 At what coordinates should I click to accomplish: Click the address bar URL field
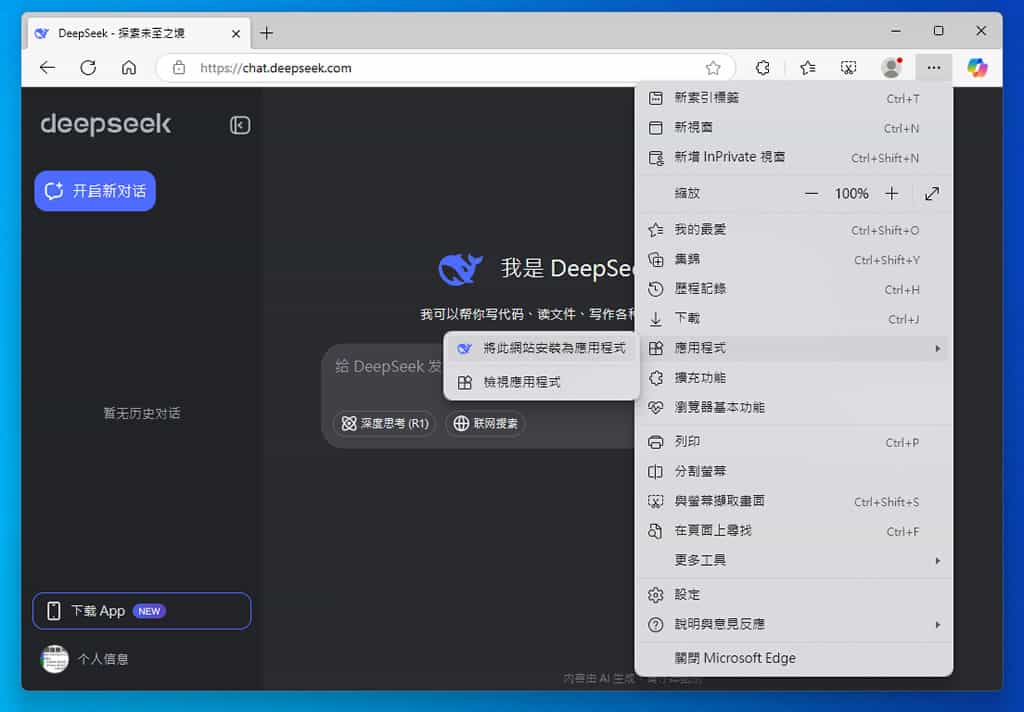tap(444, 68)
